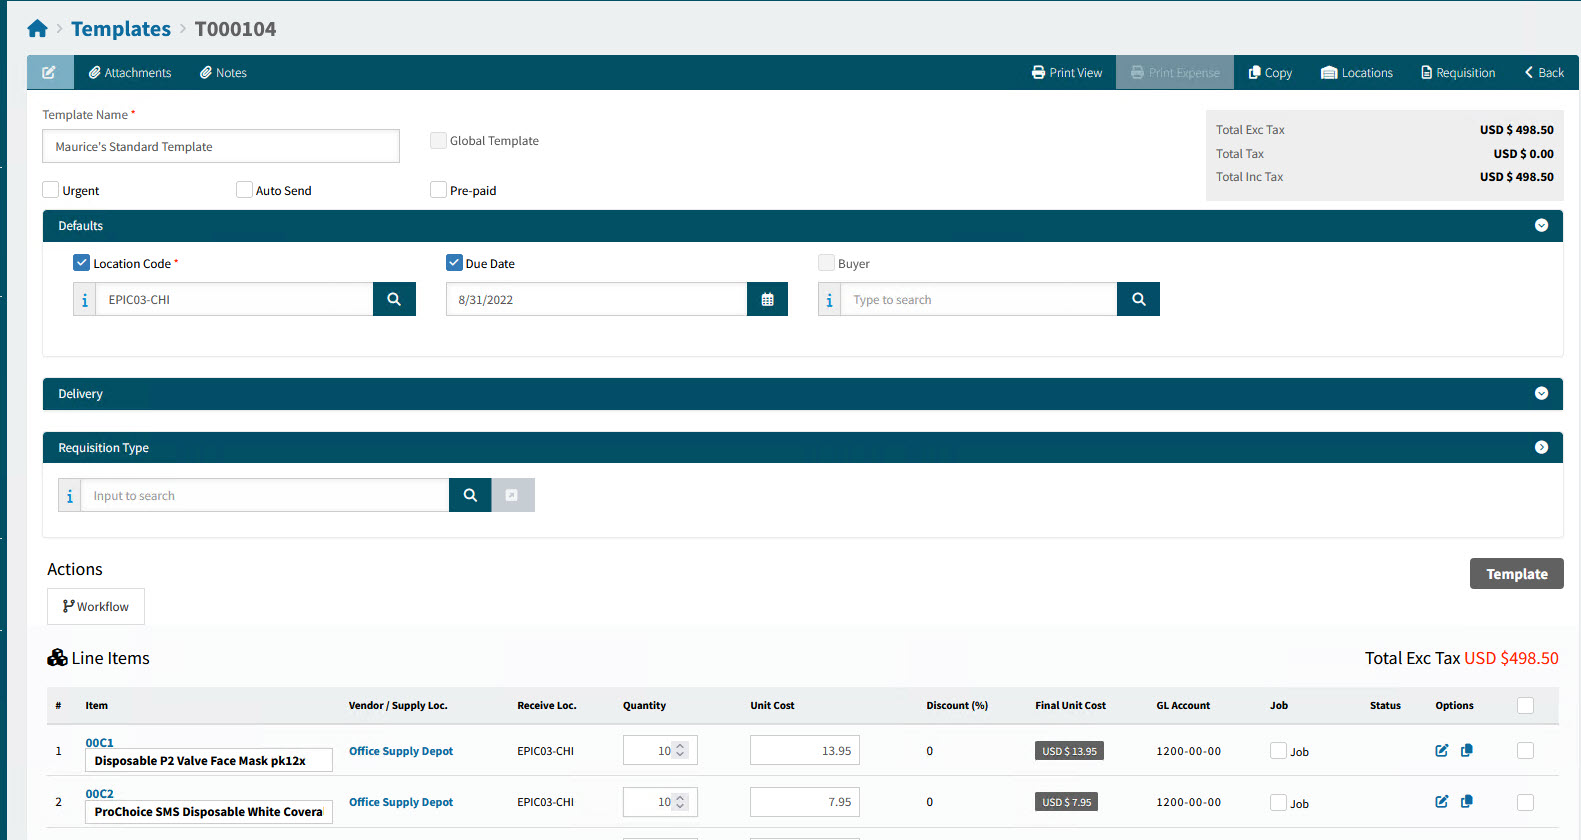1581x840 pixels.
Task: Click the Template Name input field
Action: pyautogui.click(x=221, y=147)
